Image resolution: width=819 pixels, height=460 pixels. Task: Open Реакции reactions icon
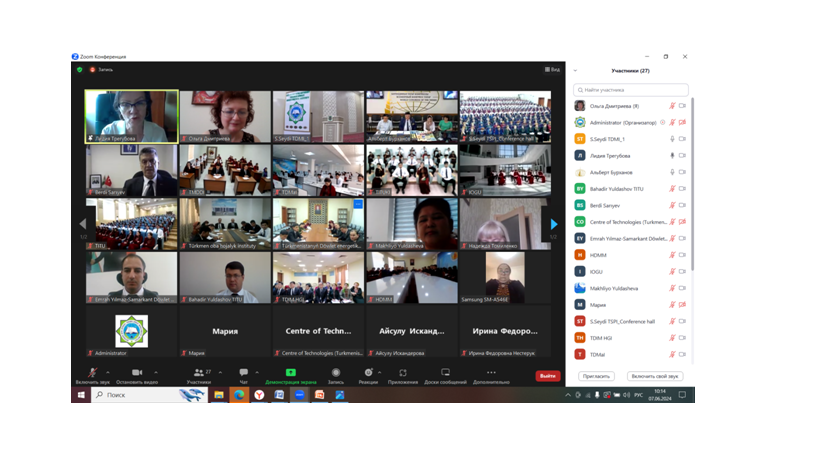(x=368, y=372)
